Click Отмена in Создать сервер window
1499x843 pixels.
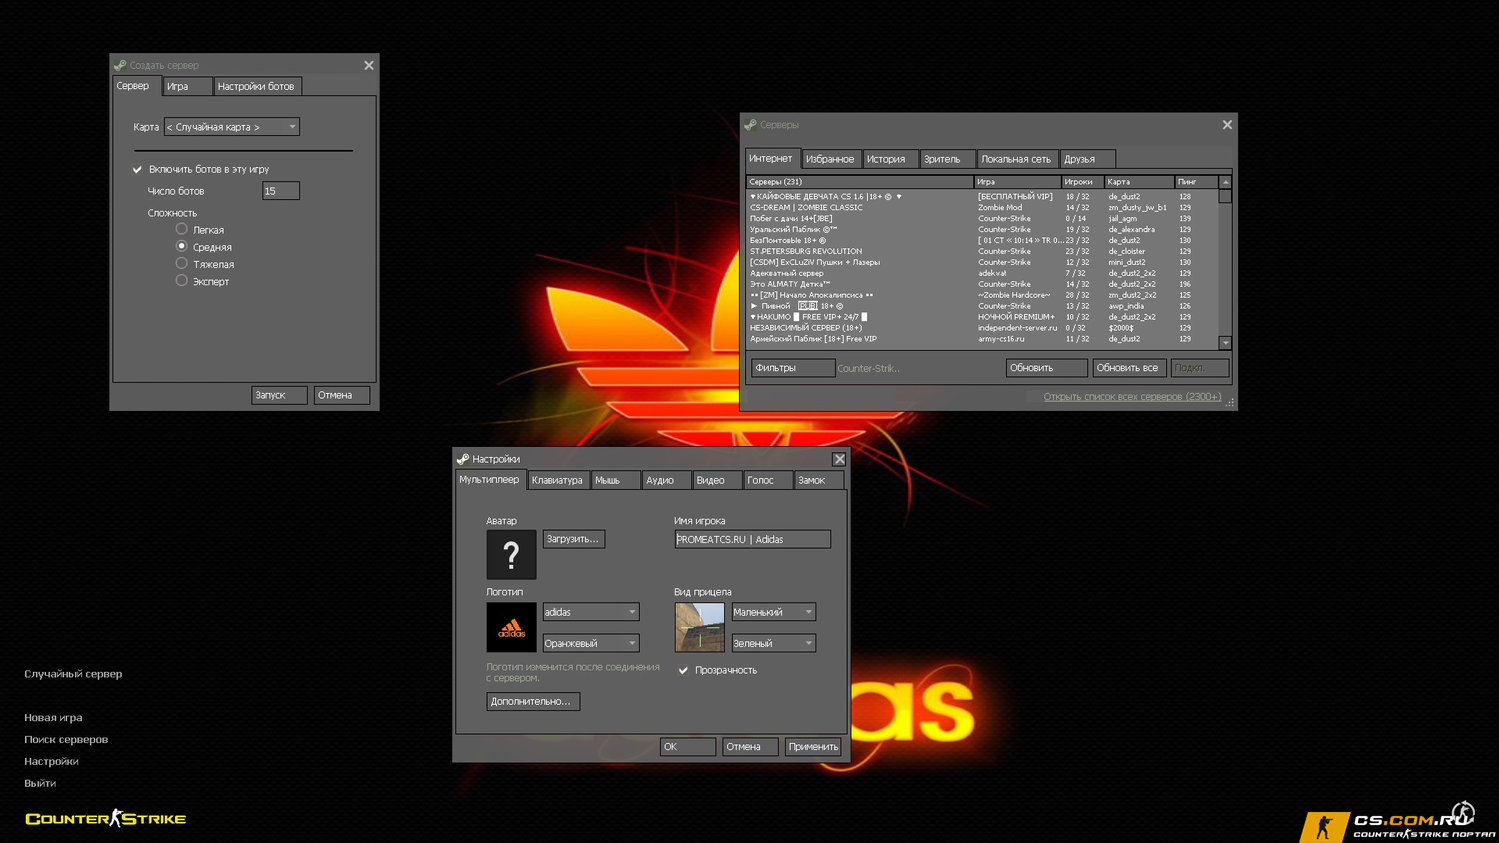341,395
